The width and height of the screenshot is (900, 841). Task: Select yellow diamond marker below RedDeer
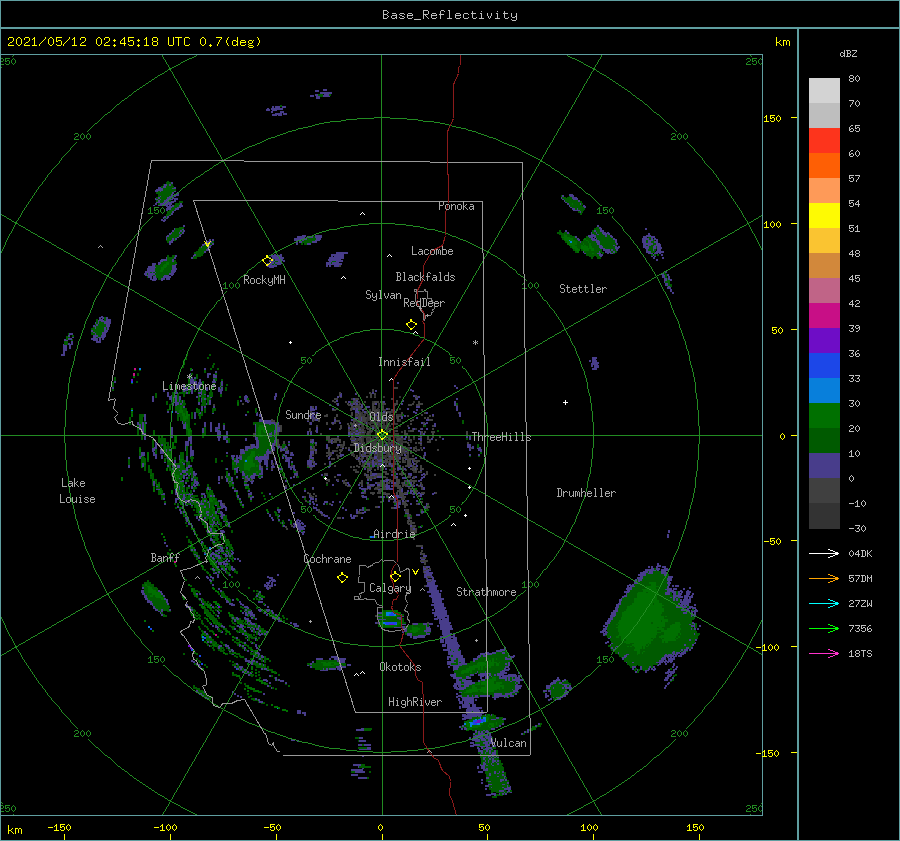click(411, 325)
